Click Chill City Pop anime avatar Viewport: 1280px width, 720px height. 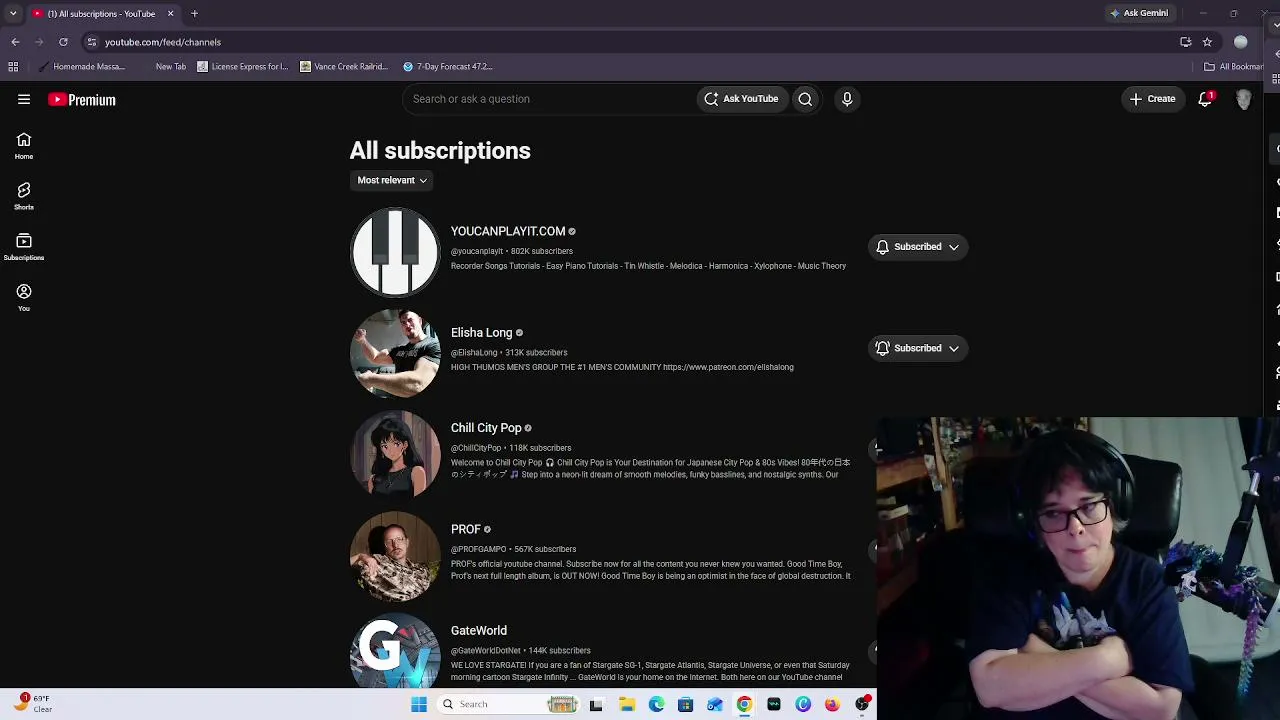395,454
